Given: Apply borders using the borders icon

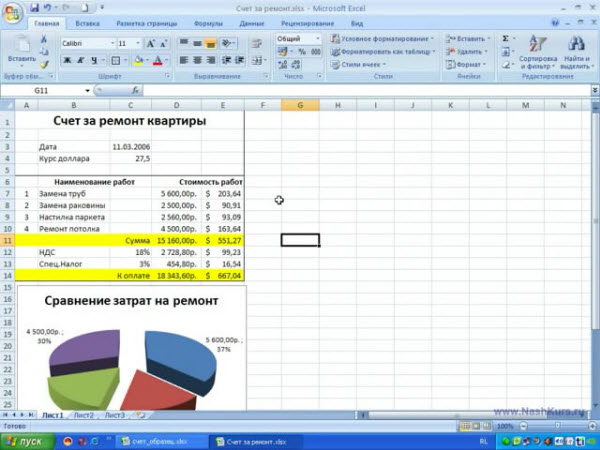Looking at the screenshot, I should pos(115,60).
